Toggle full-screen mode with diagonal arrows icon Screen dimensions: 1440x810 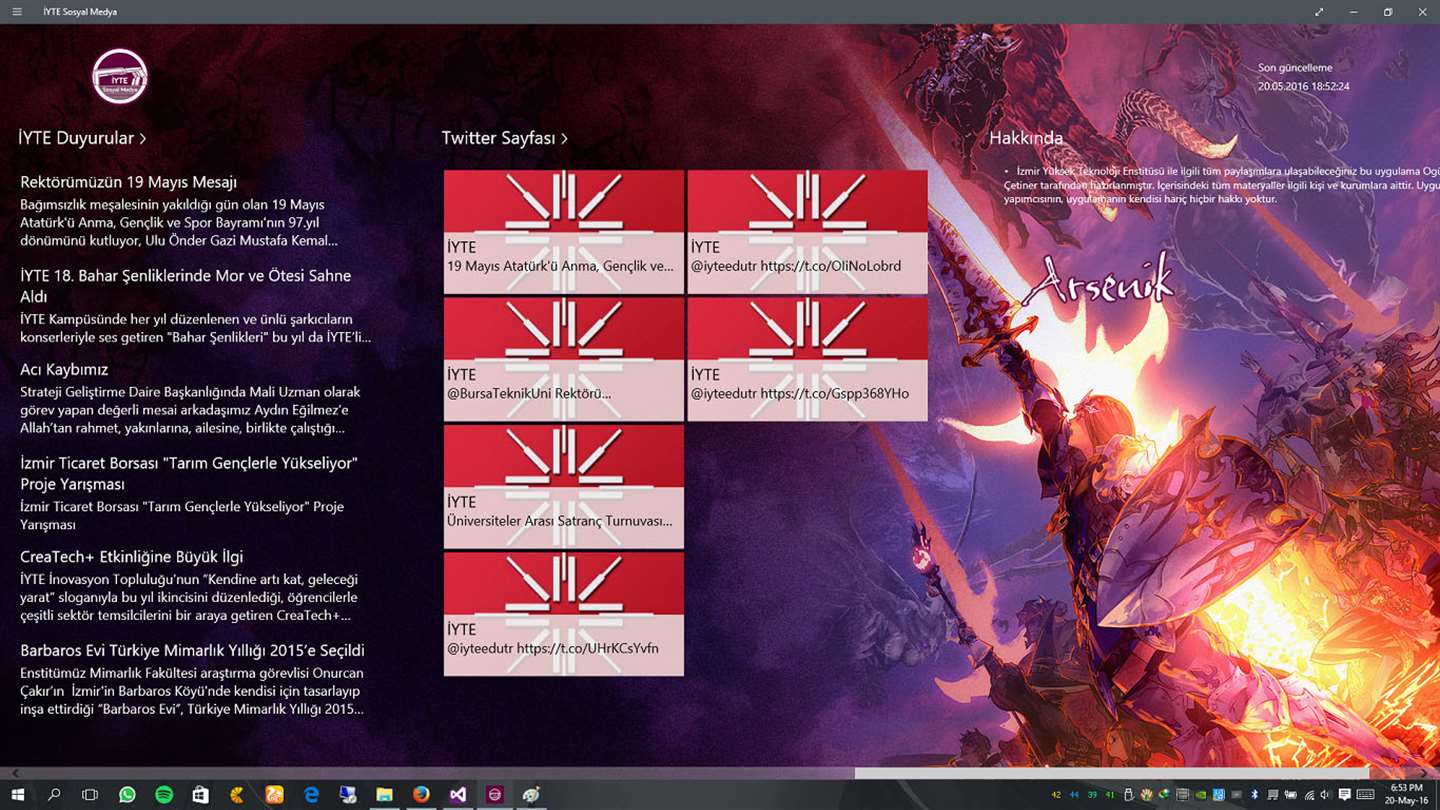(x=1319, y=12)
